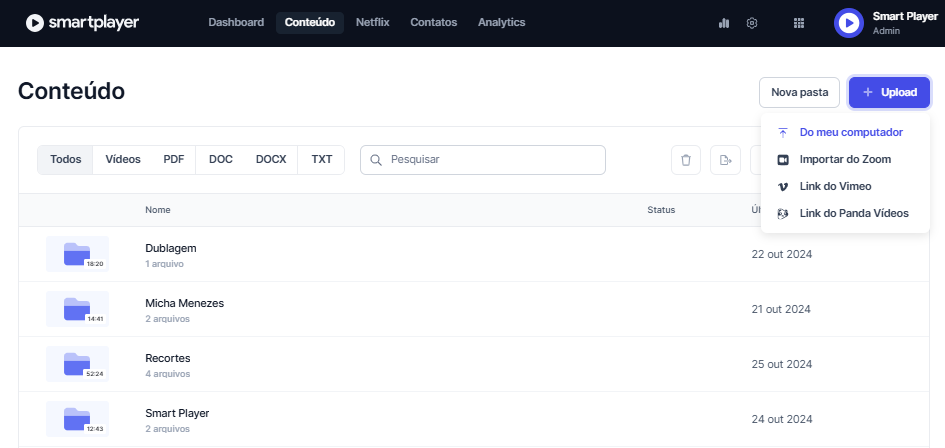The image size is (945, 448).
Task: Open the bar chart statistics icon
Action: 724,23
